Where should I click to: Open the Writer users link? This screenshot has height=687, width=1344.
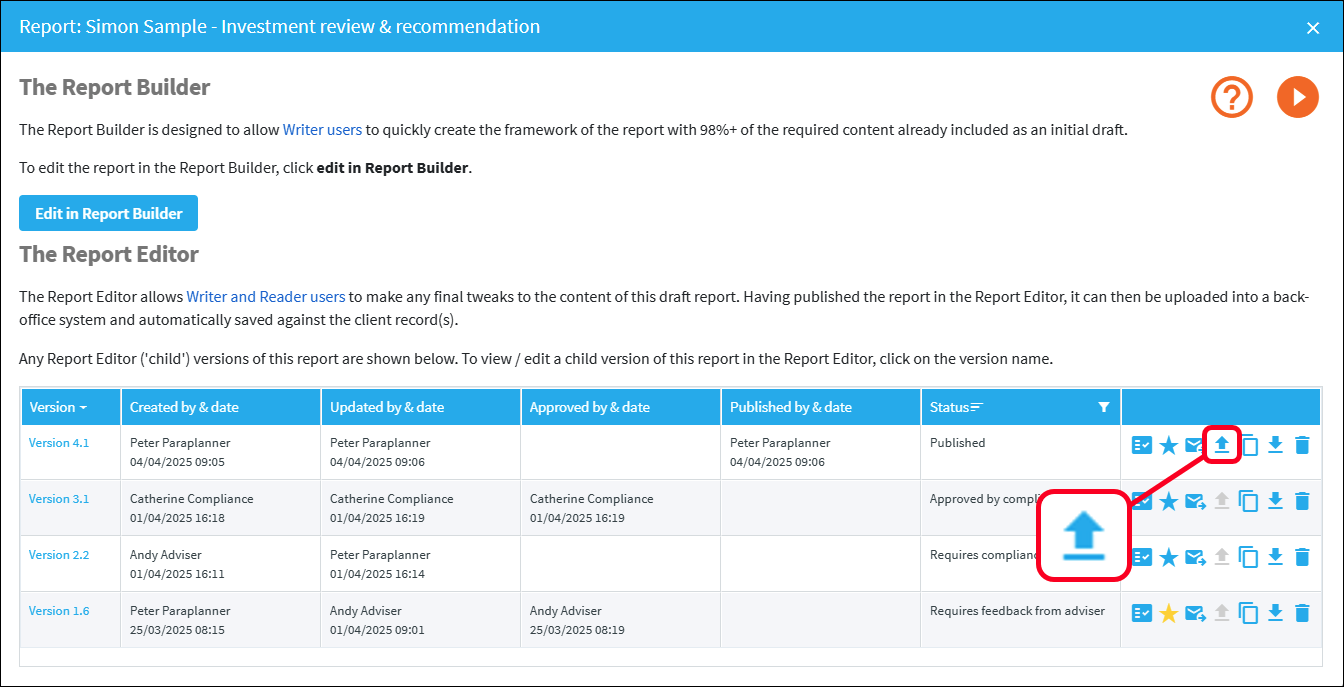click(322, 129)
